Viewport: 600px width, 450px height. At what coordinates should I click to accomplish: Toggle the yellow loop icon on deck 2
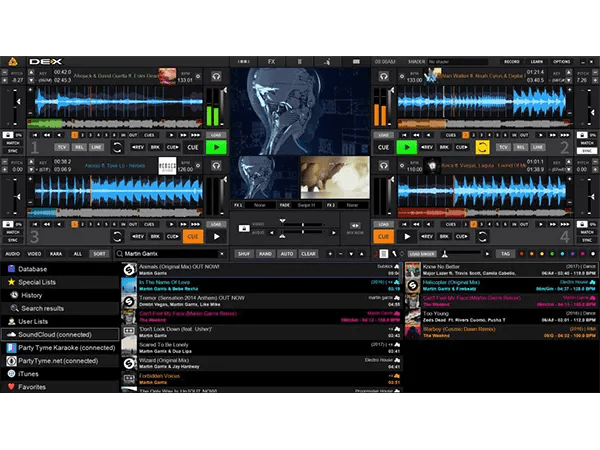482,147
